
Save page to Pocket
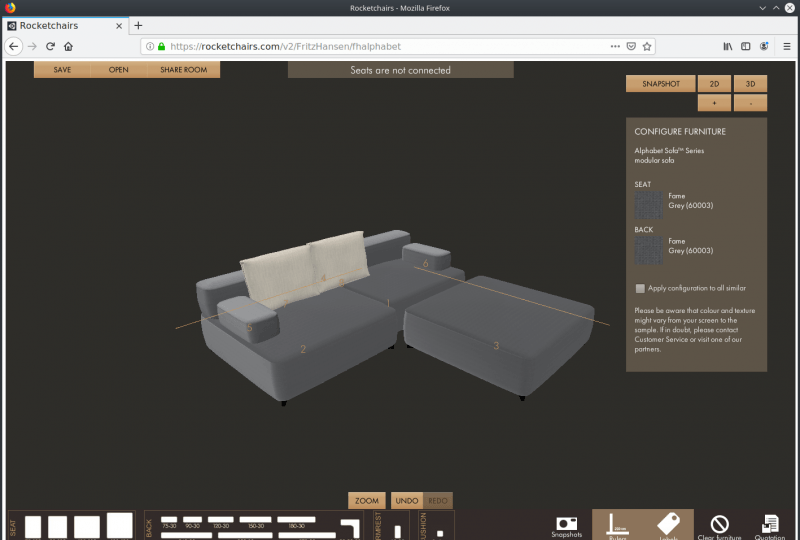(631, 46)
